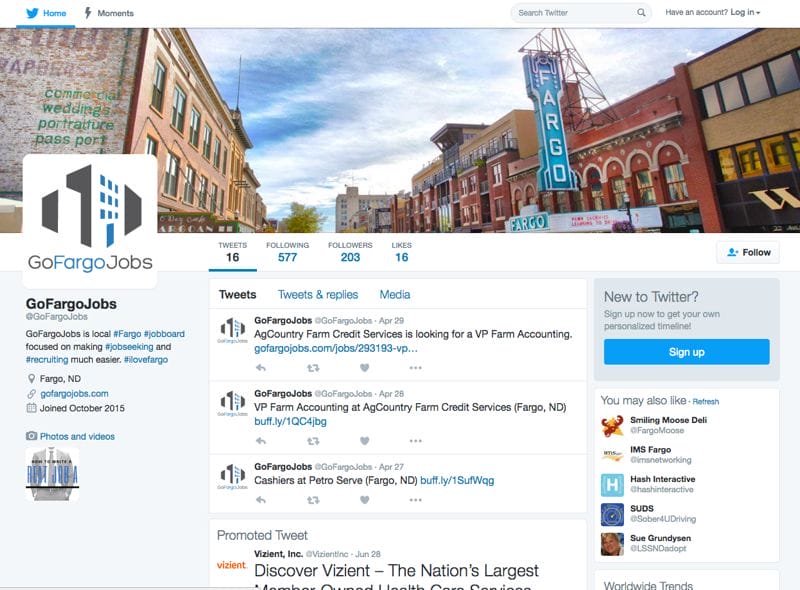Screen dimensions: 800x590
Task: Expand the Log in dropdown
Action: pos(745,13)
